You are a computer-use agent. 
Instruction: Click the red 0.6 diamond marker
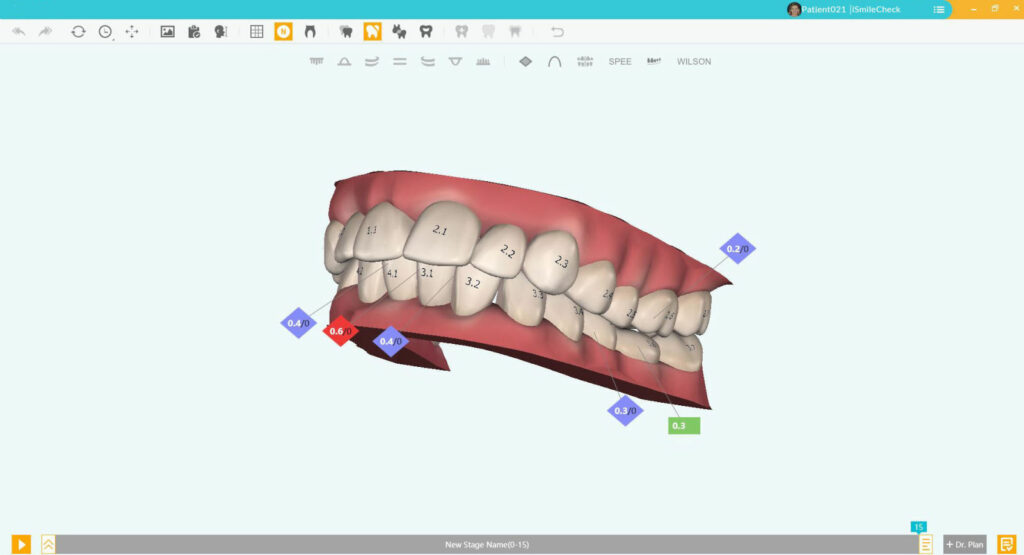click(x=340, y=331)
